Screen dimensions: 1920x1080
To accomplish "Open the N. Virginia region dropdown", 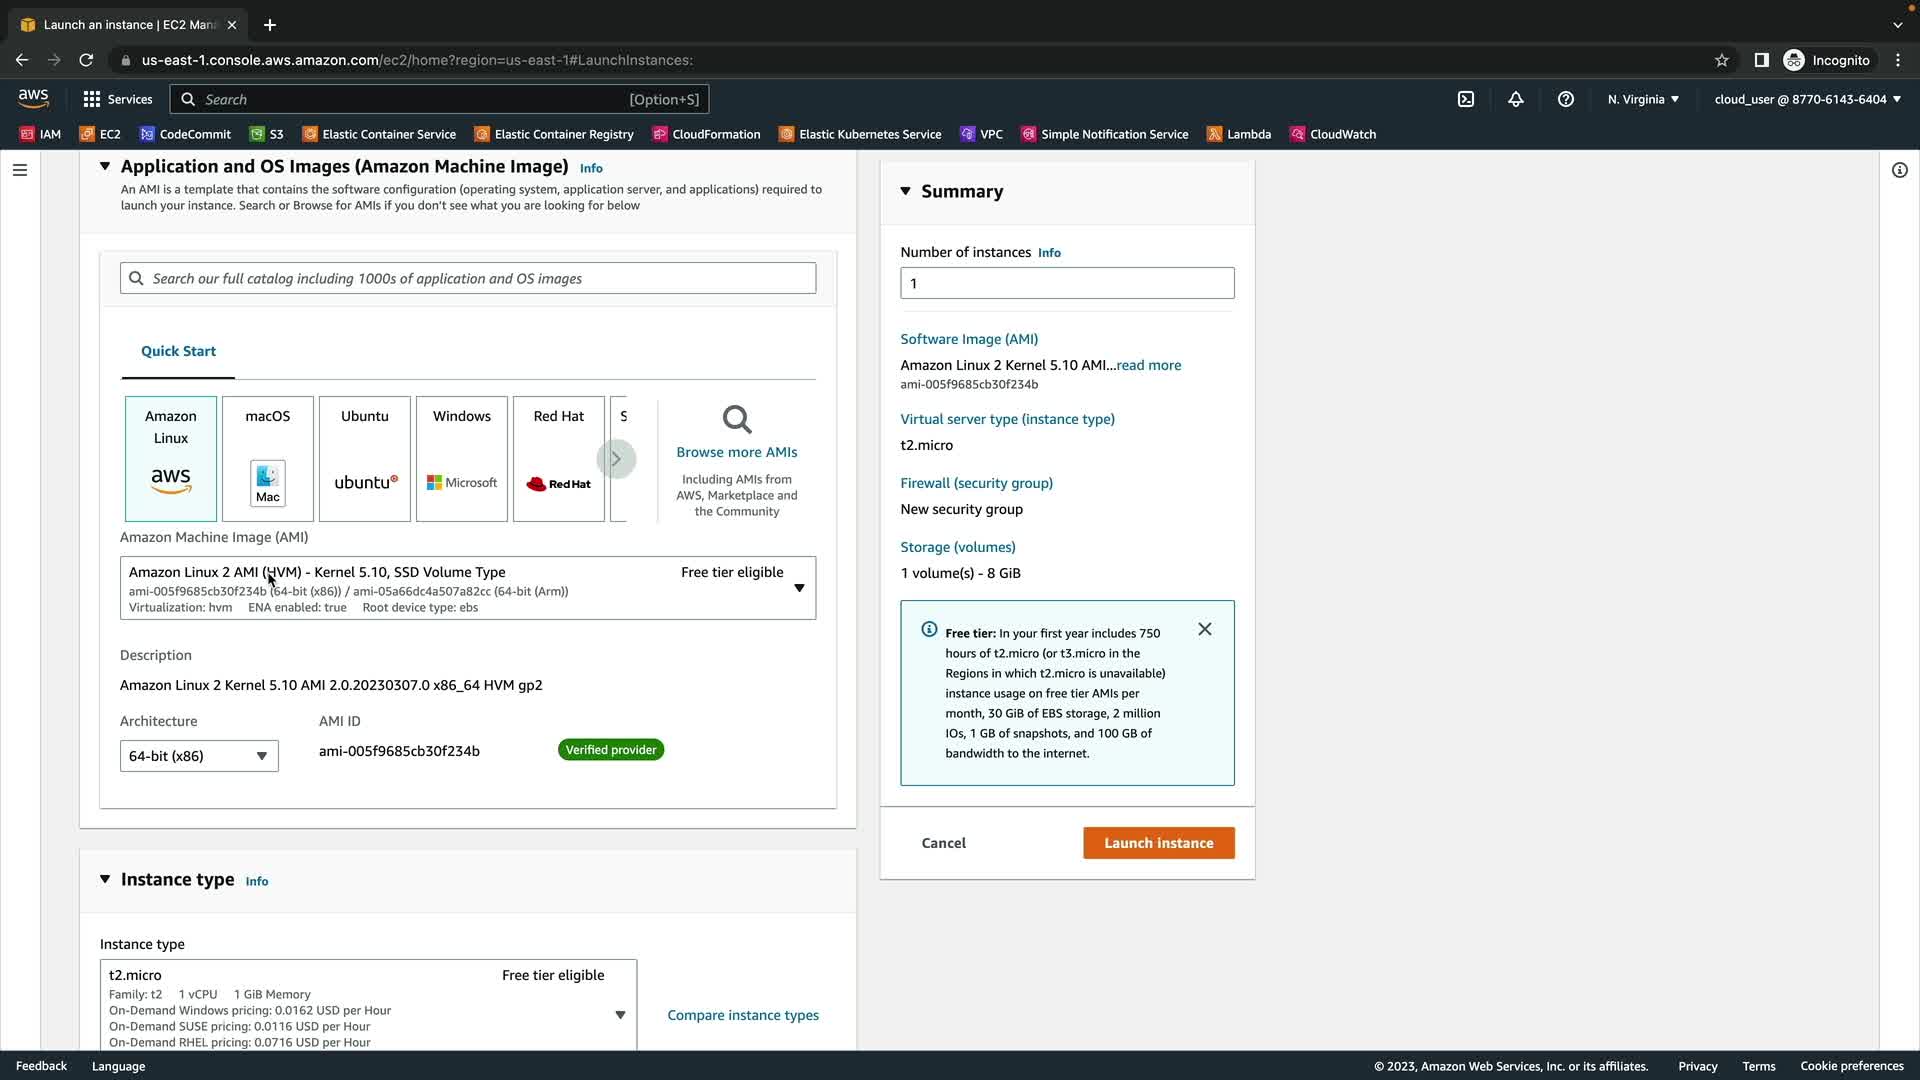I will [x=1643, y=99].
